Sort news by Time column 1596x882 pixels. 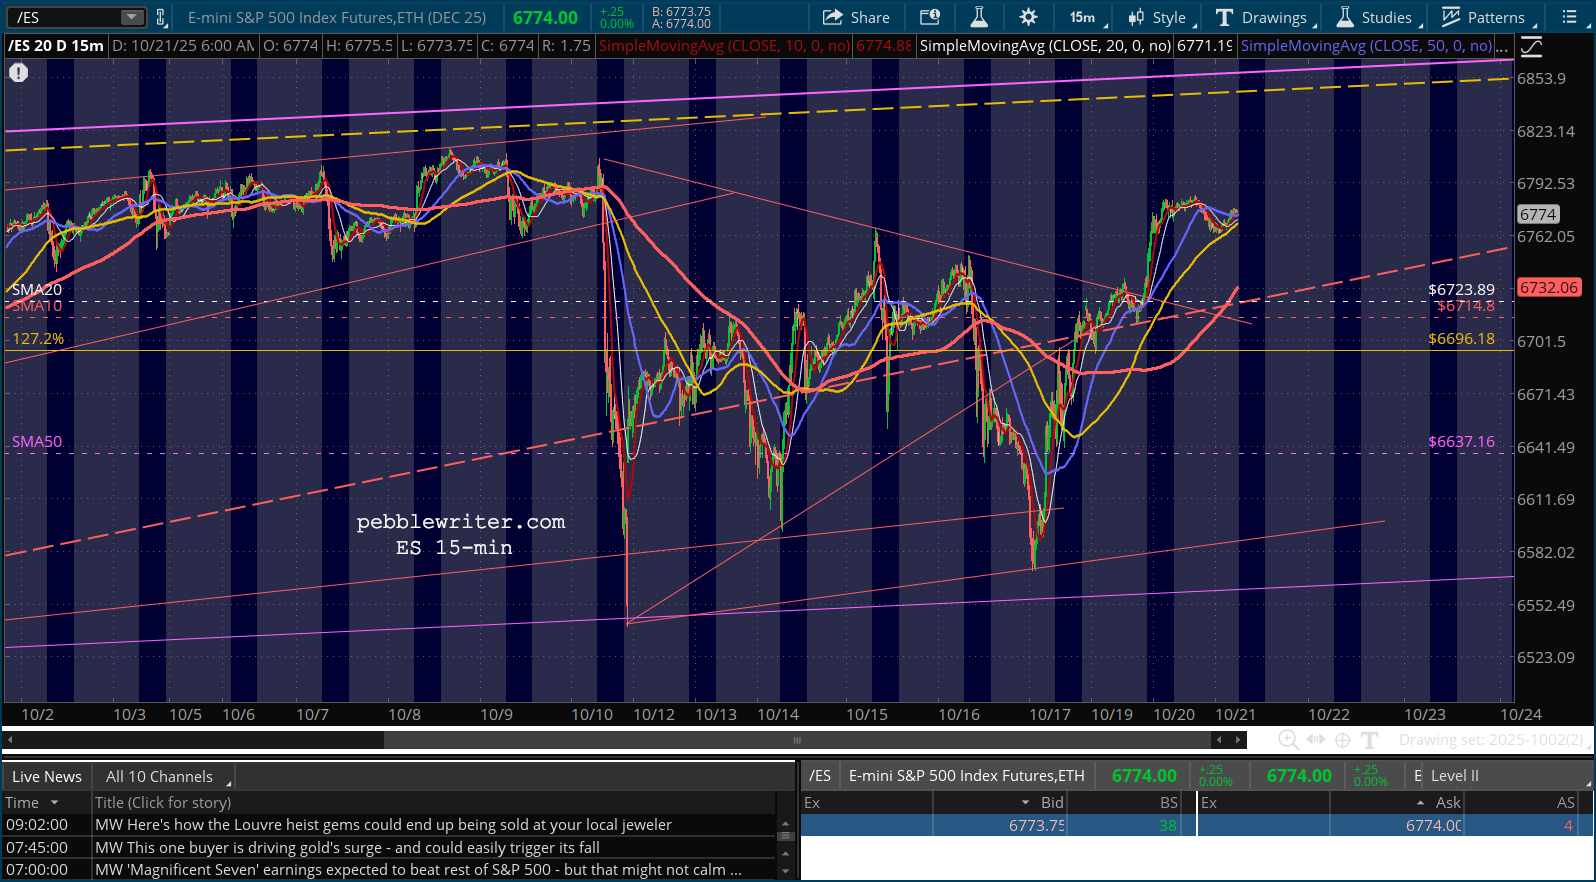point(47,803)
